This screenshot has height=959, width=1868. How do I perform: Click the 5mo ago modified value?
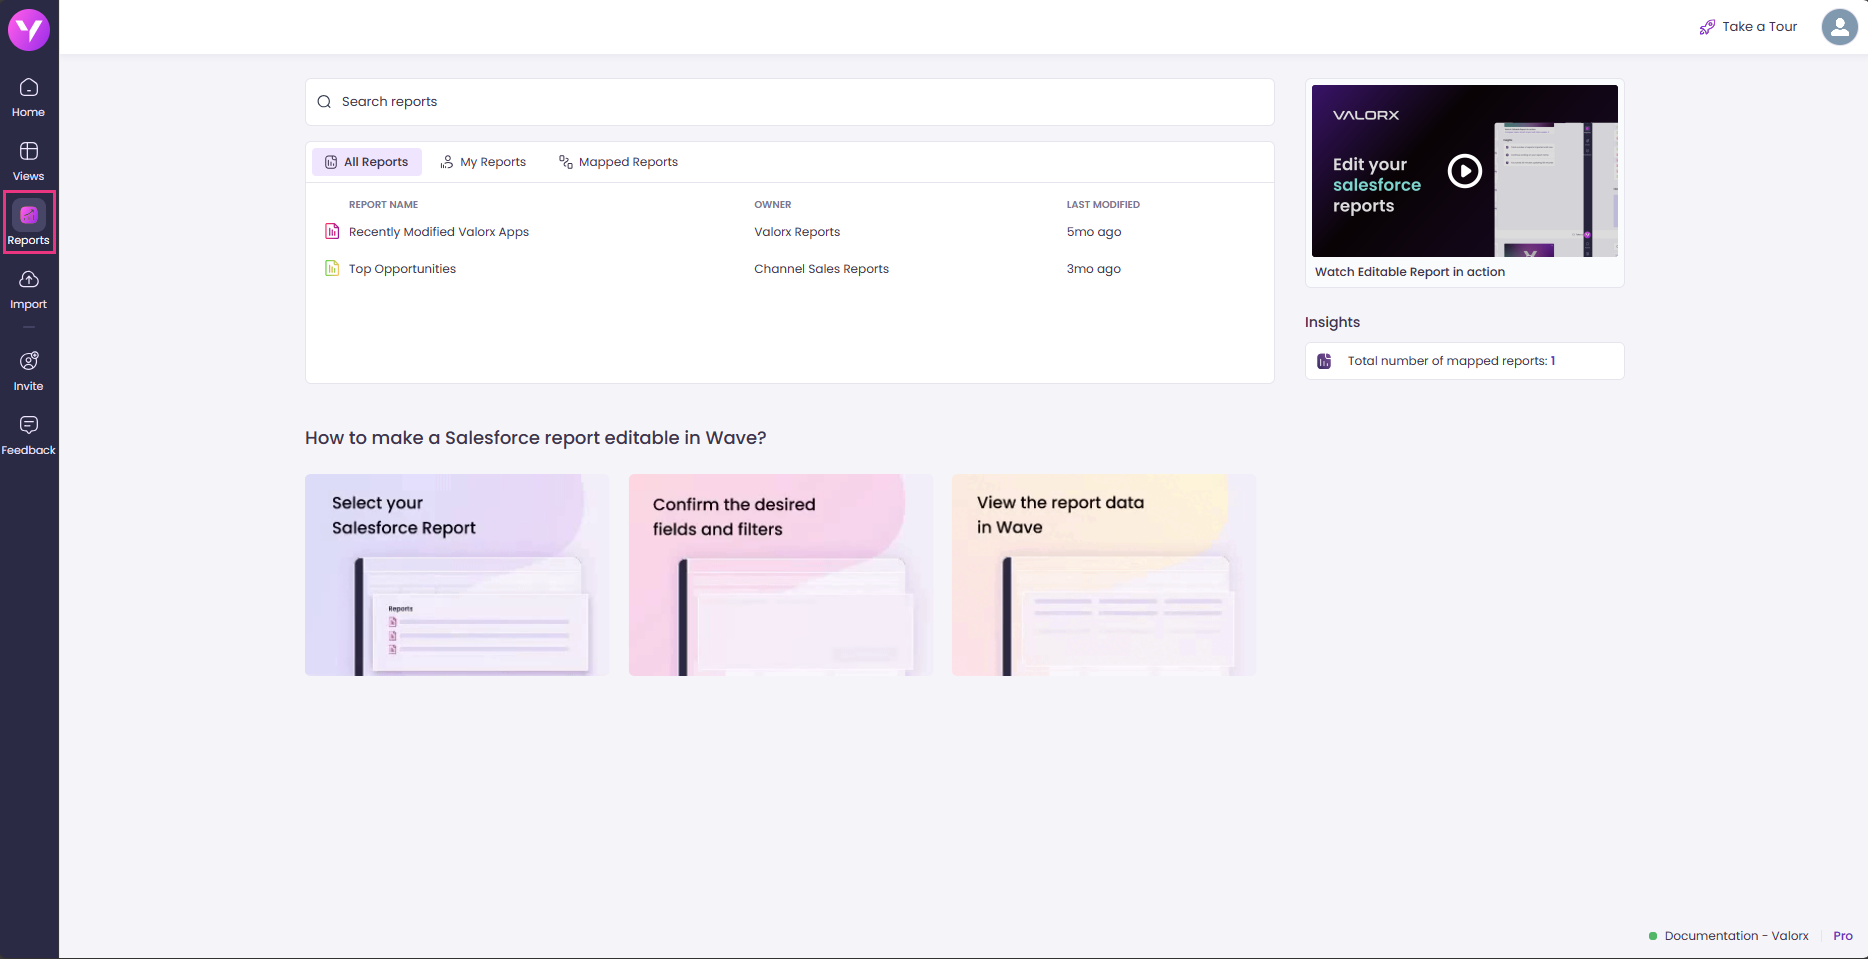point(1093,232)
